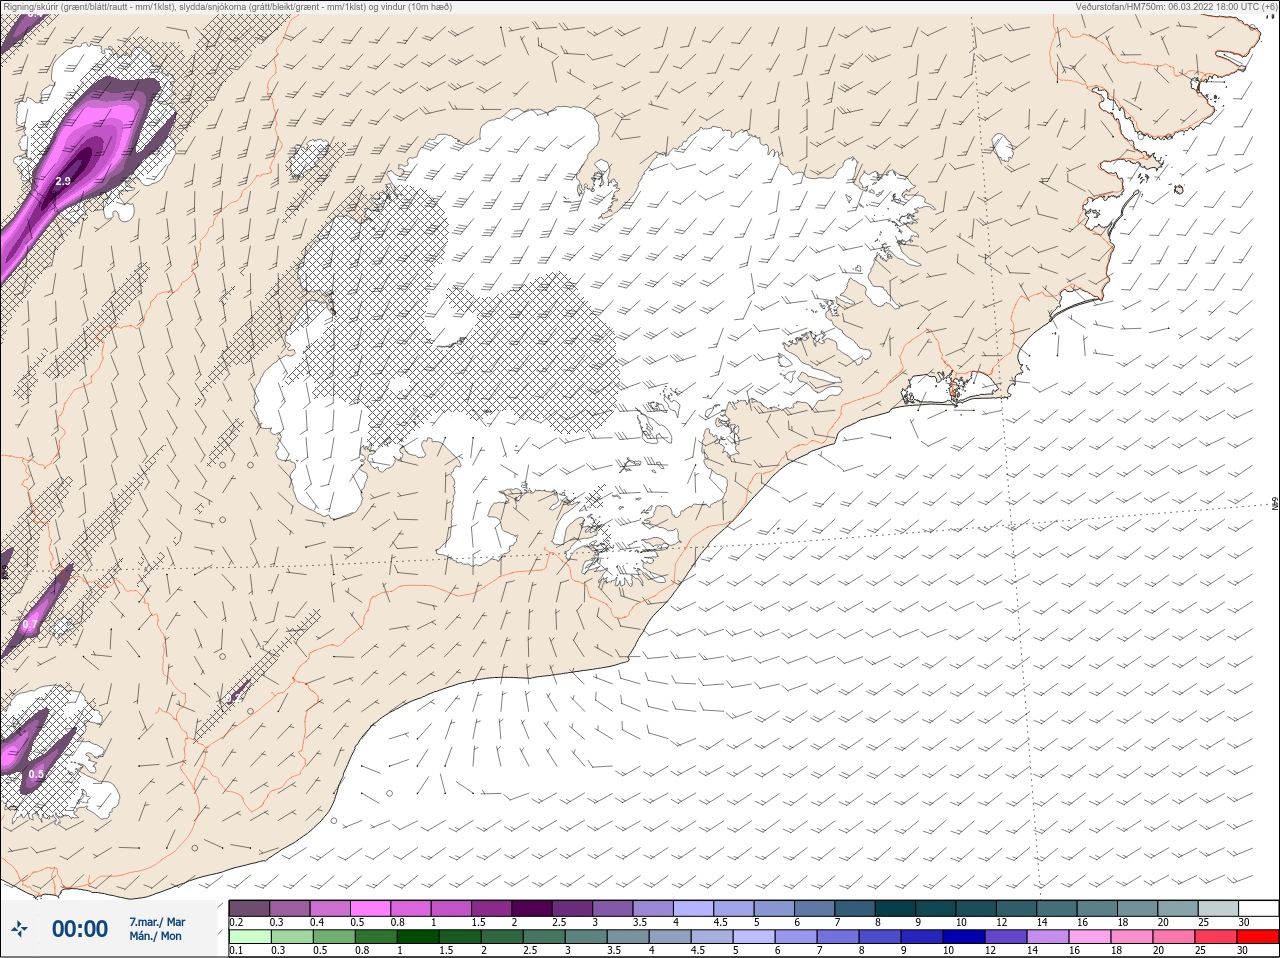Click the map title text starting 'Rigning/skúrir'
The height and width of the screenshot is (958, 1280).
click(x=227, y=7)
